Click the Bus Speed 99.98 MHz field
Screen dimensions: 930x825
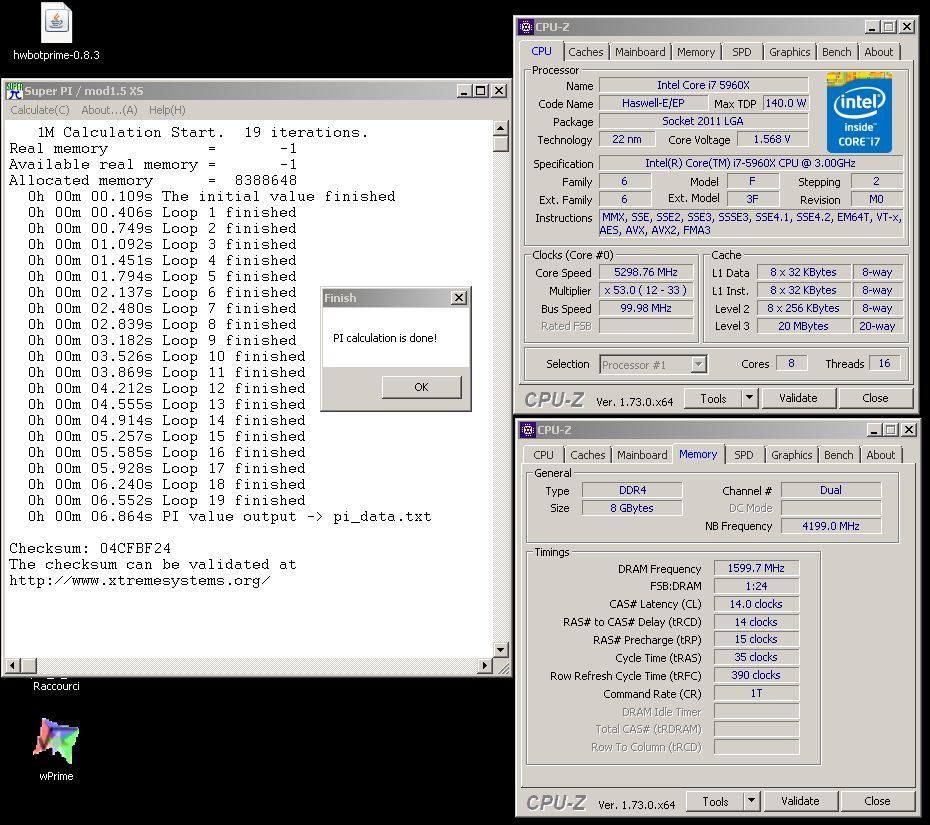tap(645, 308)
